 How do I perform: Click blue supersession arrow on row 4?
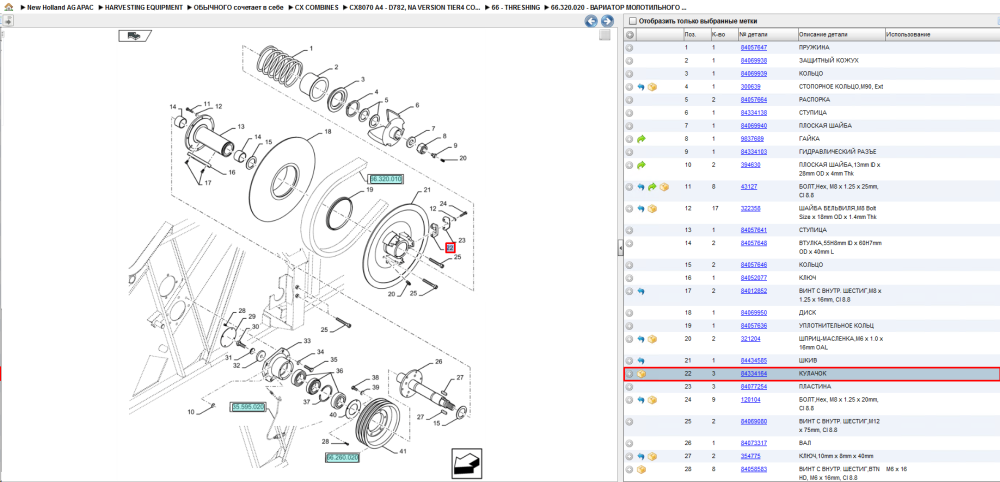coord(642,87)
